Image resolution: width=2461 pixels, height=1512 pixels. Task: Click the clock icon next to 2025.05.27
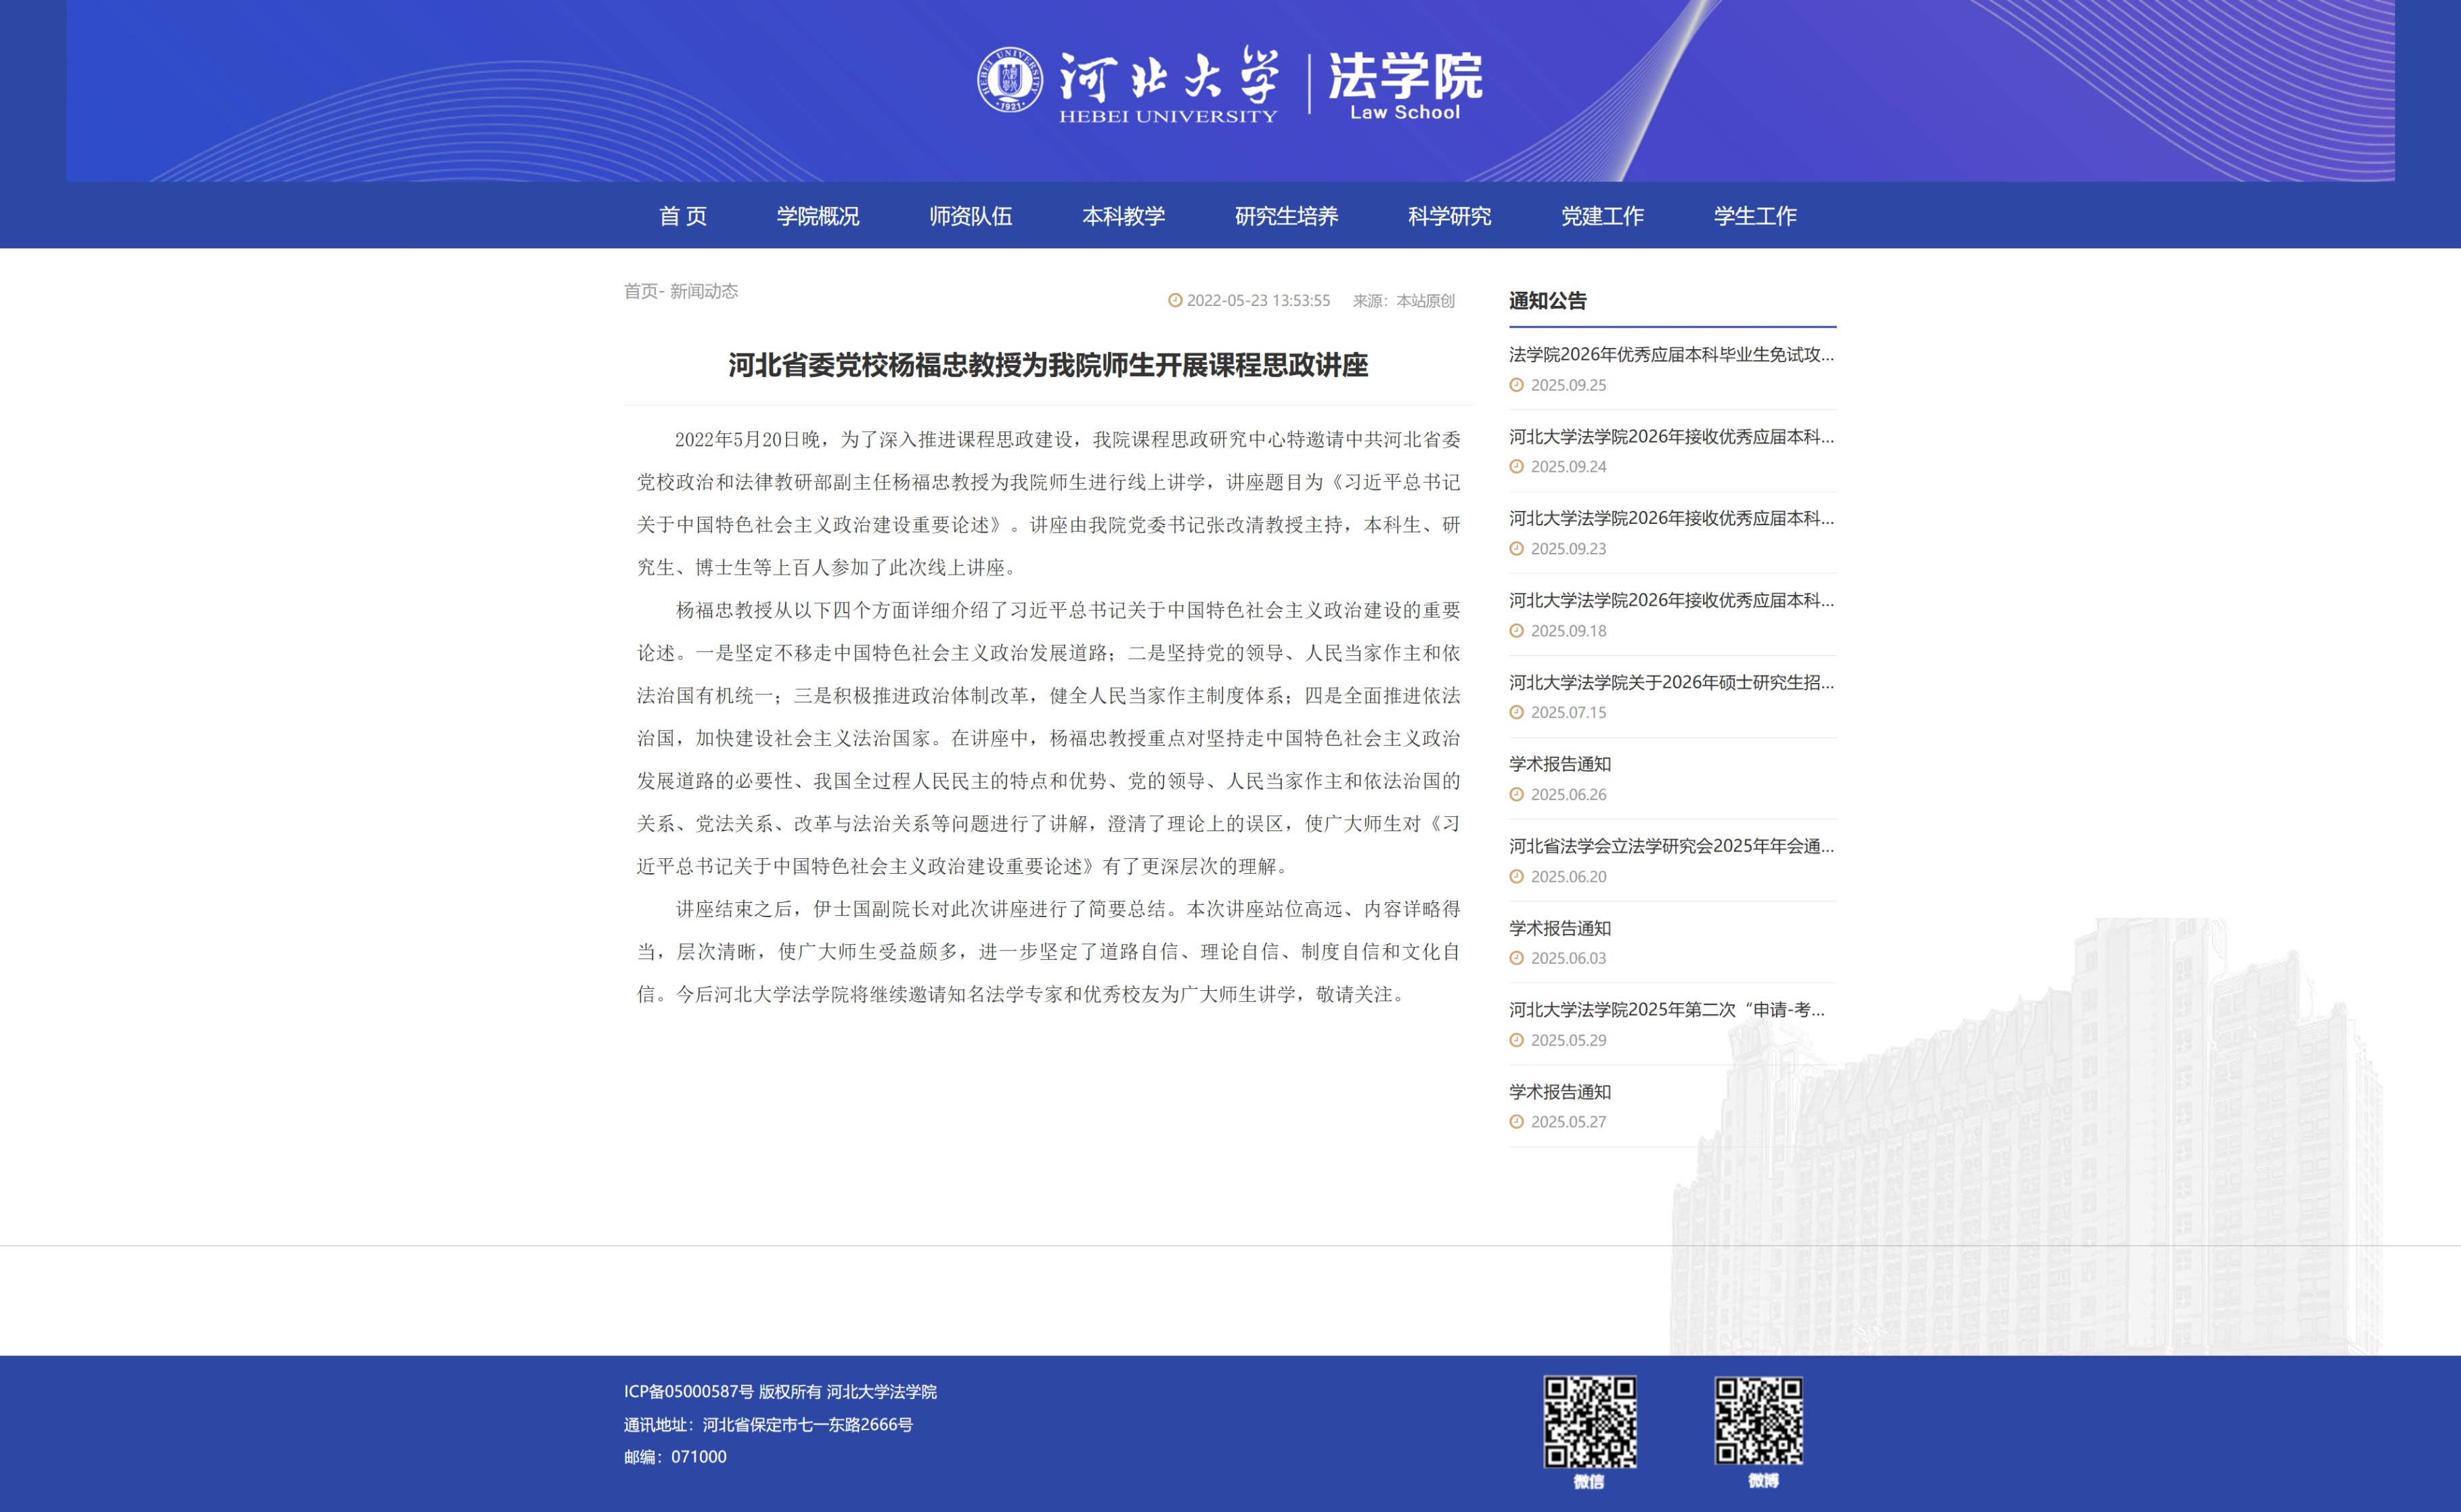pyautogui.click(x=1516, y=1122)
